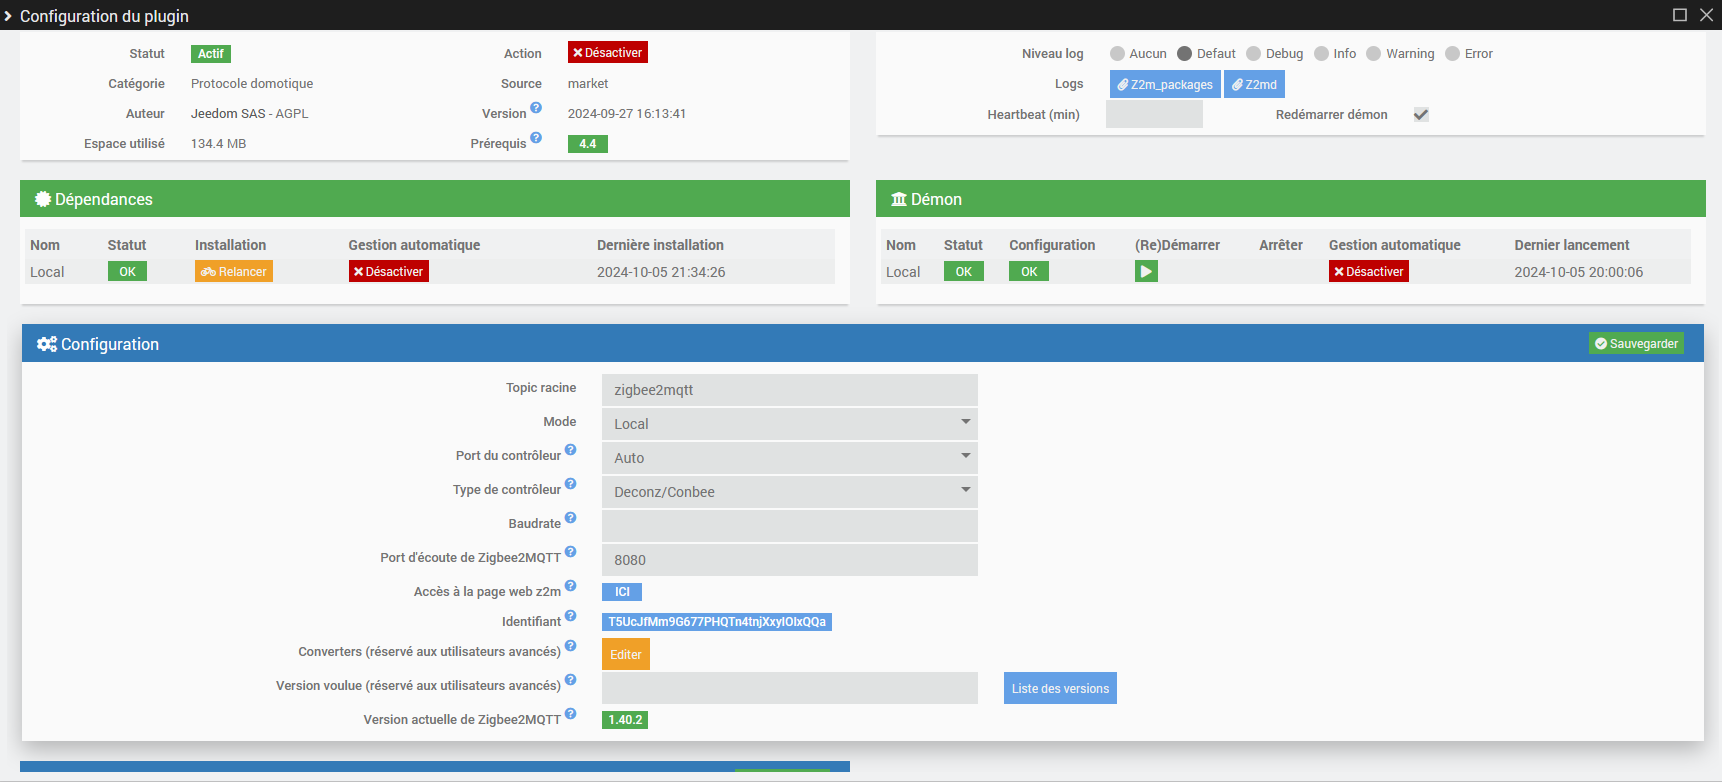Start the daemon with the green play button
The image size is (1722, 782).
[x=1146, y=271]
